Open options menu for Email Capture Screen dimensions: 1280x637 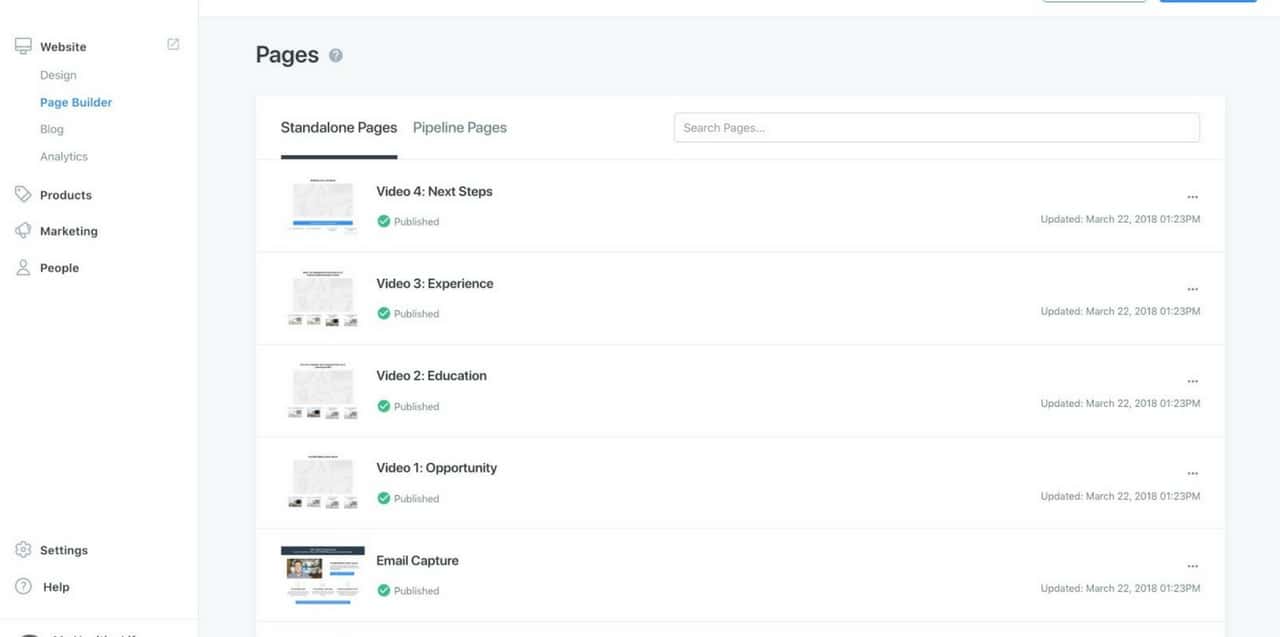tap(1192, 566)
